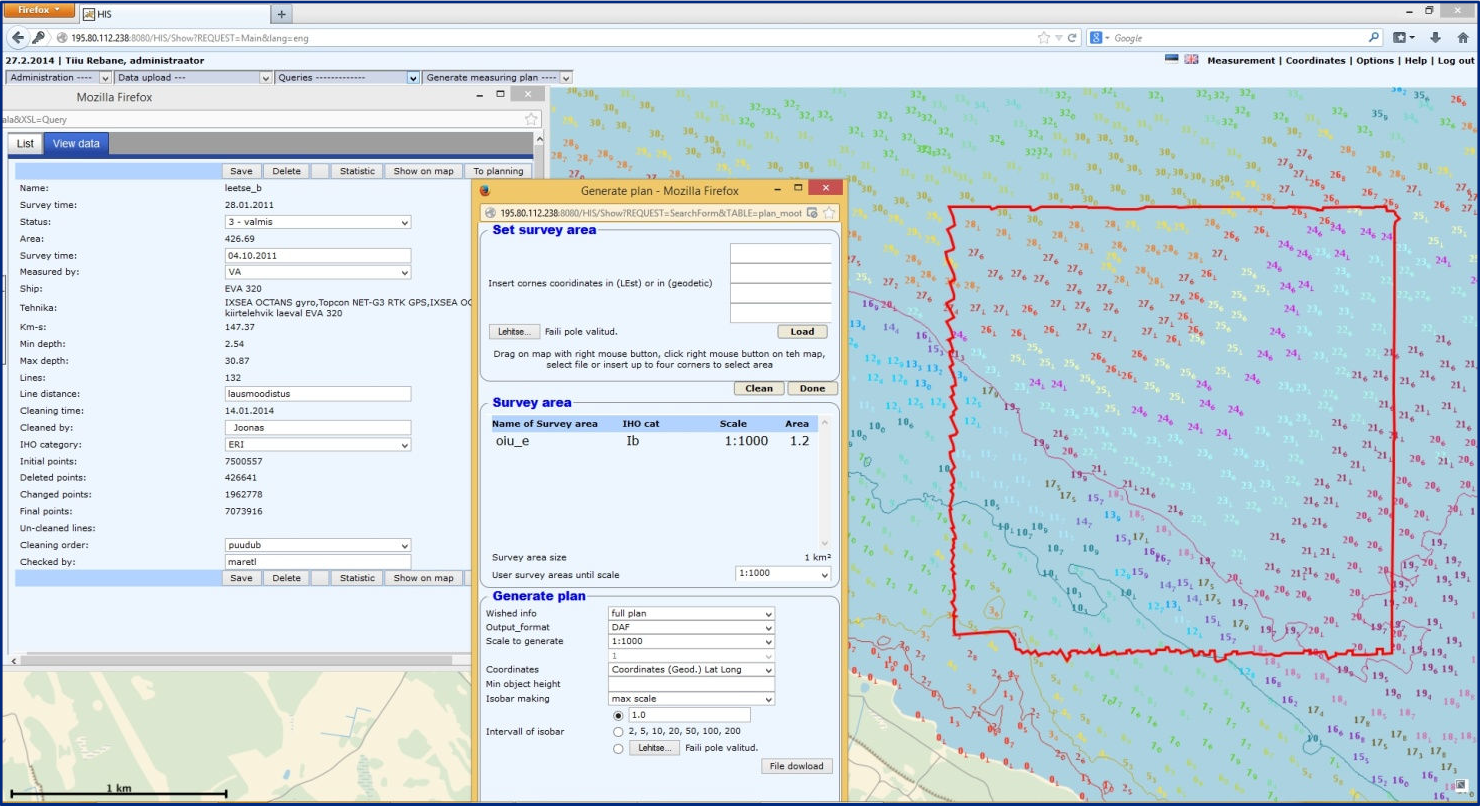Image resolution: width=1480 pixels, height=806 pixels.
Task: Click the Log out link
Action: click(1455, 60)
